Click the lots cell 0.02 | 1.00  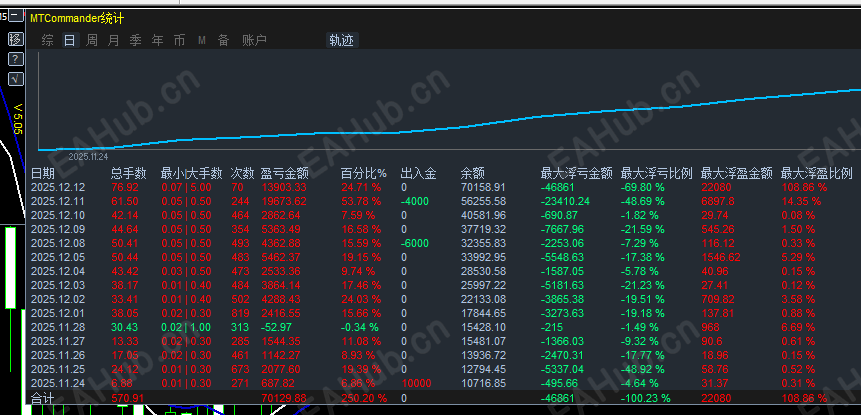pos(186,327)
